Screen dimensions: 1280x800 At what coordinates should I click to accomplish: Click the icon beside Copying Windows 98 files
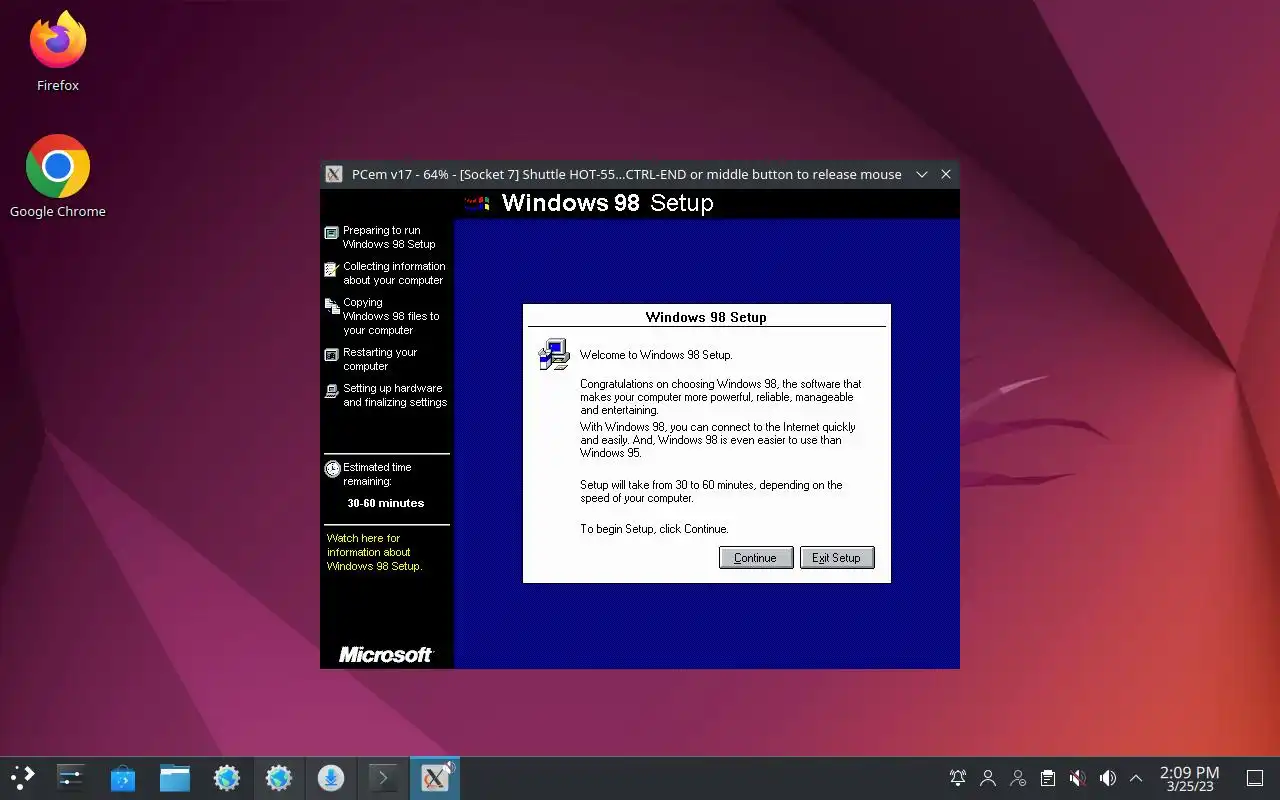pos(332,306)
